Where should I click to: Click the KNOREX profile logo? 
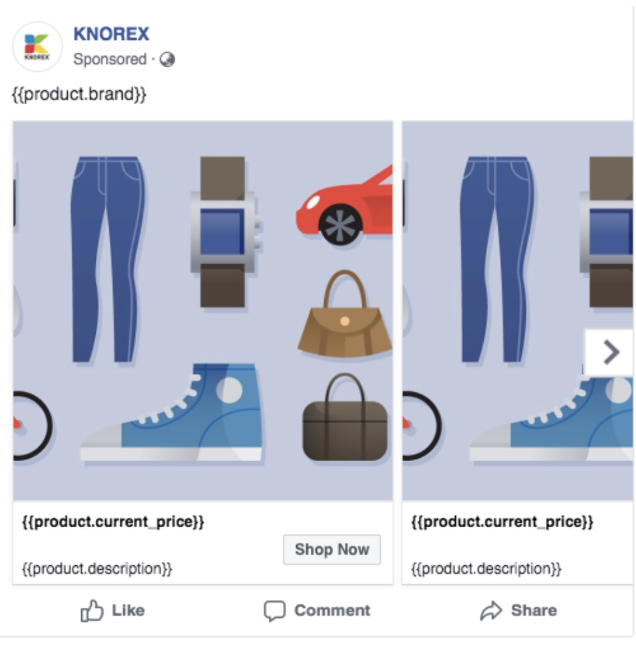click(x=37, y=46)
